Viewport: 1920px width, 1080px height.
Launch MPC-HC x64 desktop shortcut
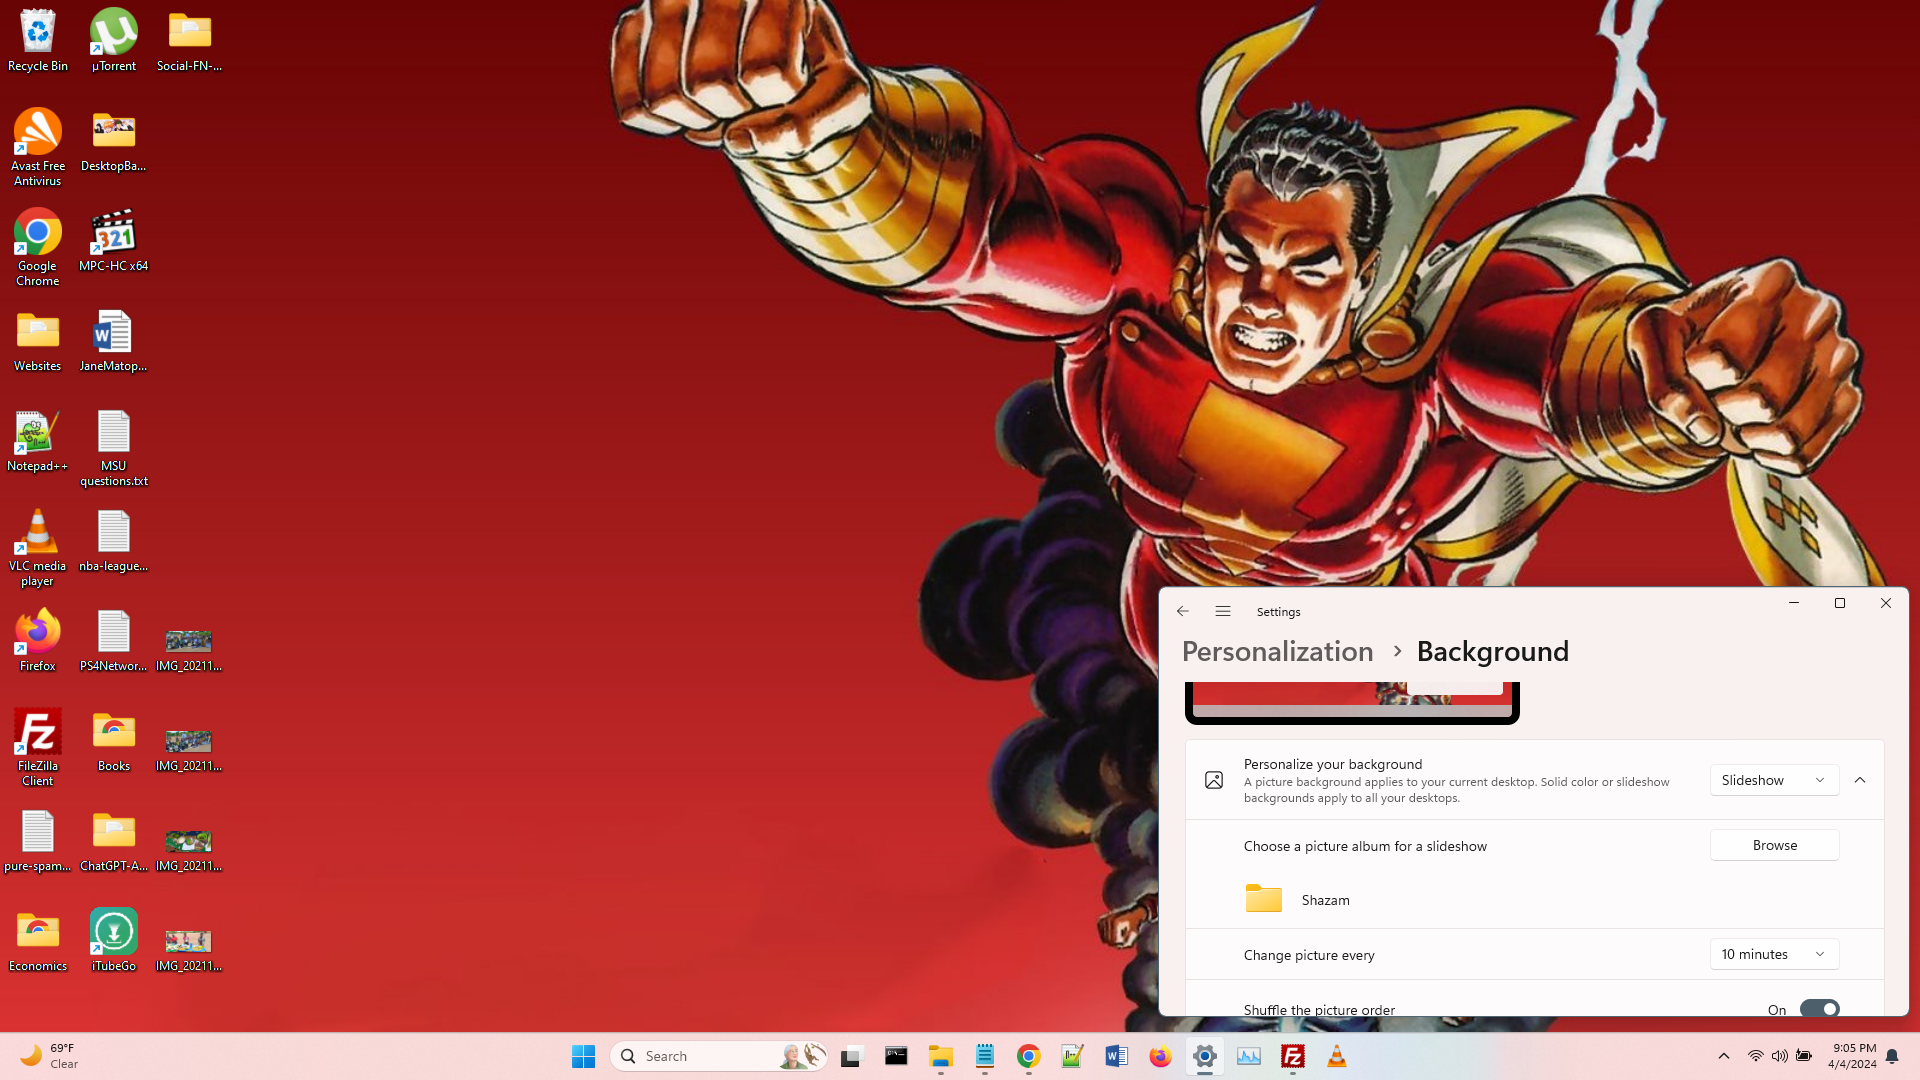[114, 241]
